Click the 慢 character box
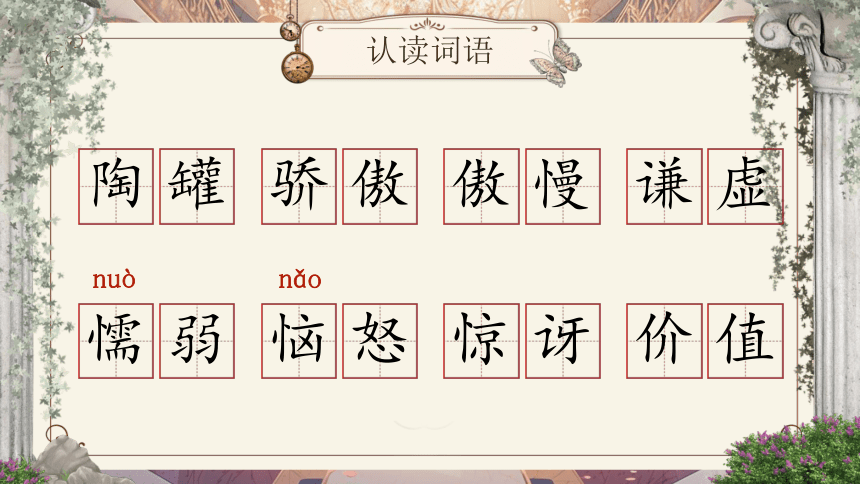The height and width of the screenshot is (484, 860). click(563, 187)
